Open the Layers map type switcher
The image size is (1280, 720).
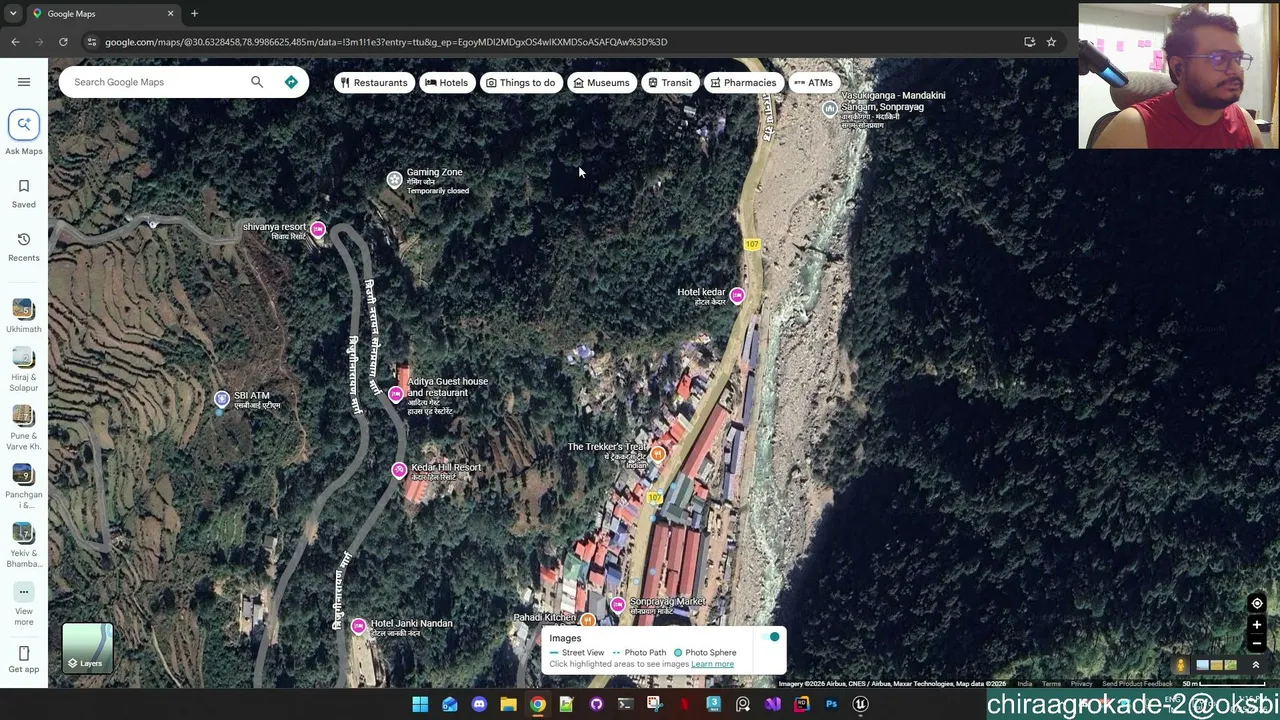click(88, 648)
